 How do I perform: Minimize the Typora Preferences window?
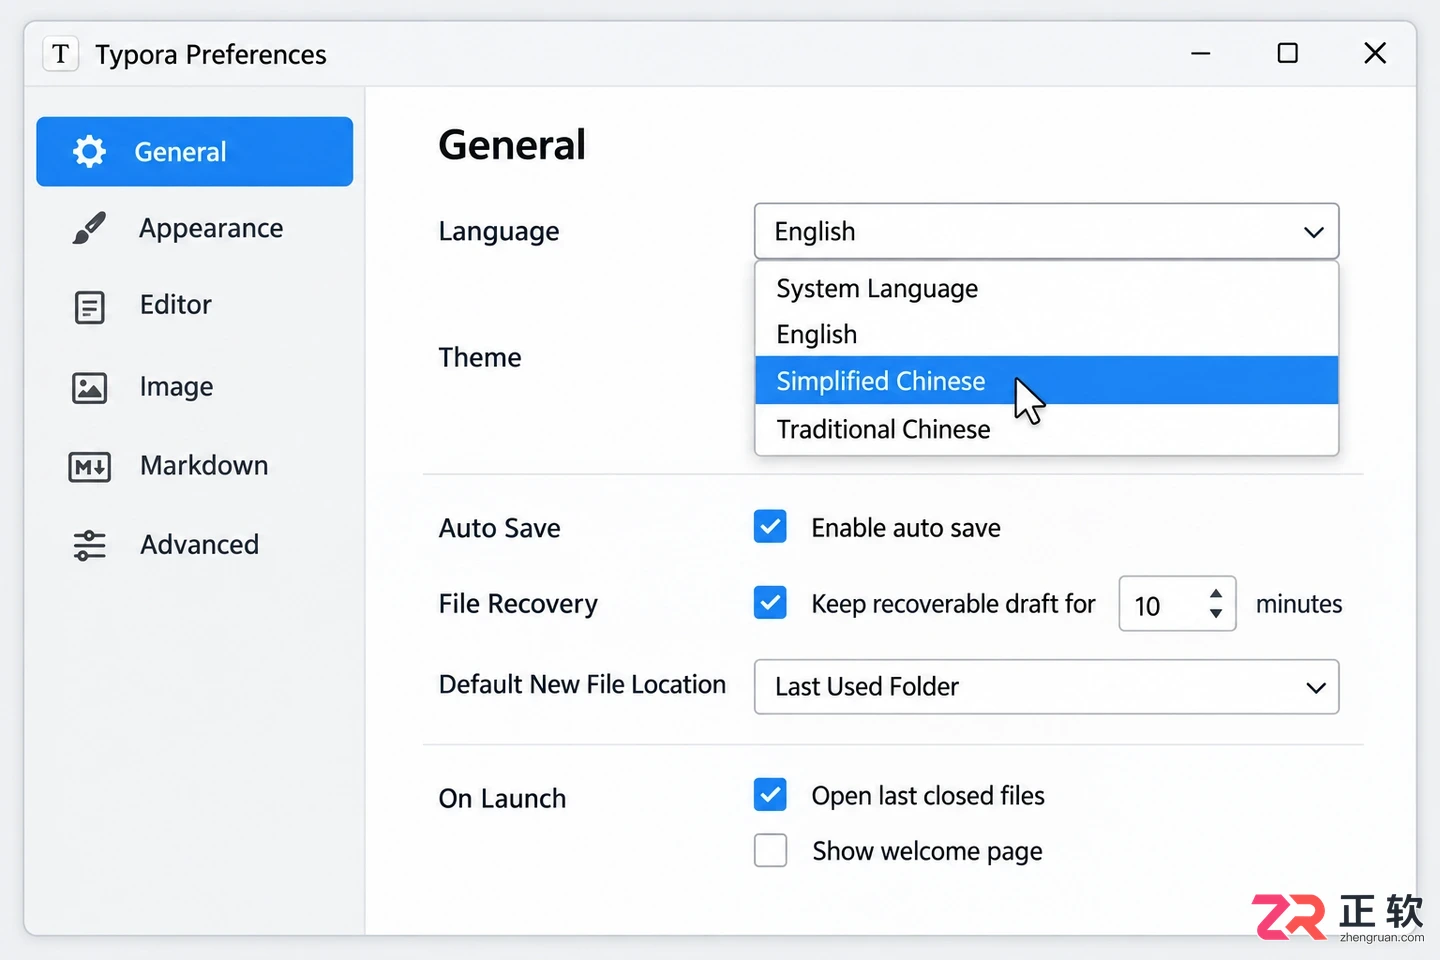1201,53
